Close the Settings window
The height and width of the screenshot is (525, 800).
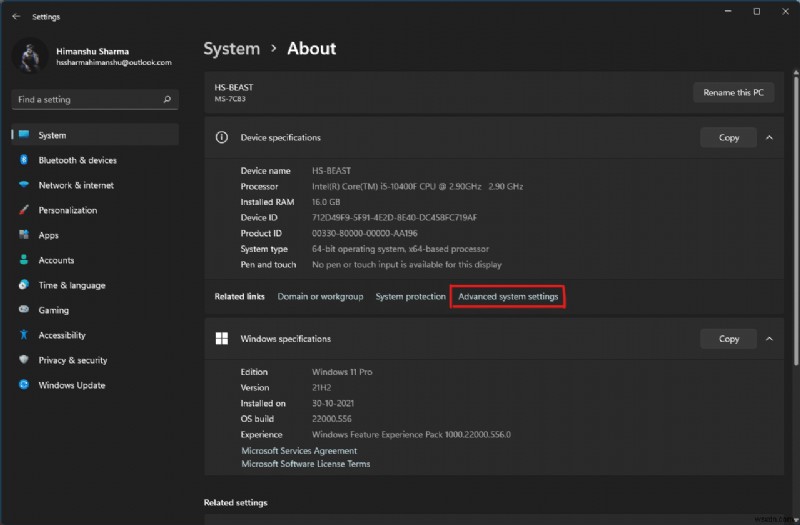(x=785, y=11)
